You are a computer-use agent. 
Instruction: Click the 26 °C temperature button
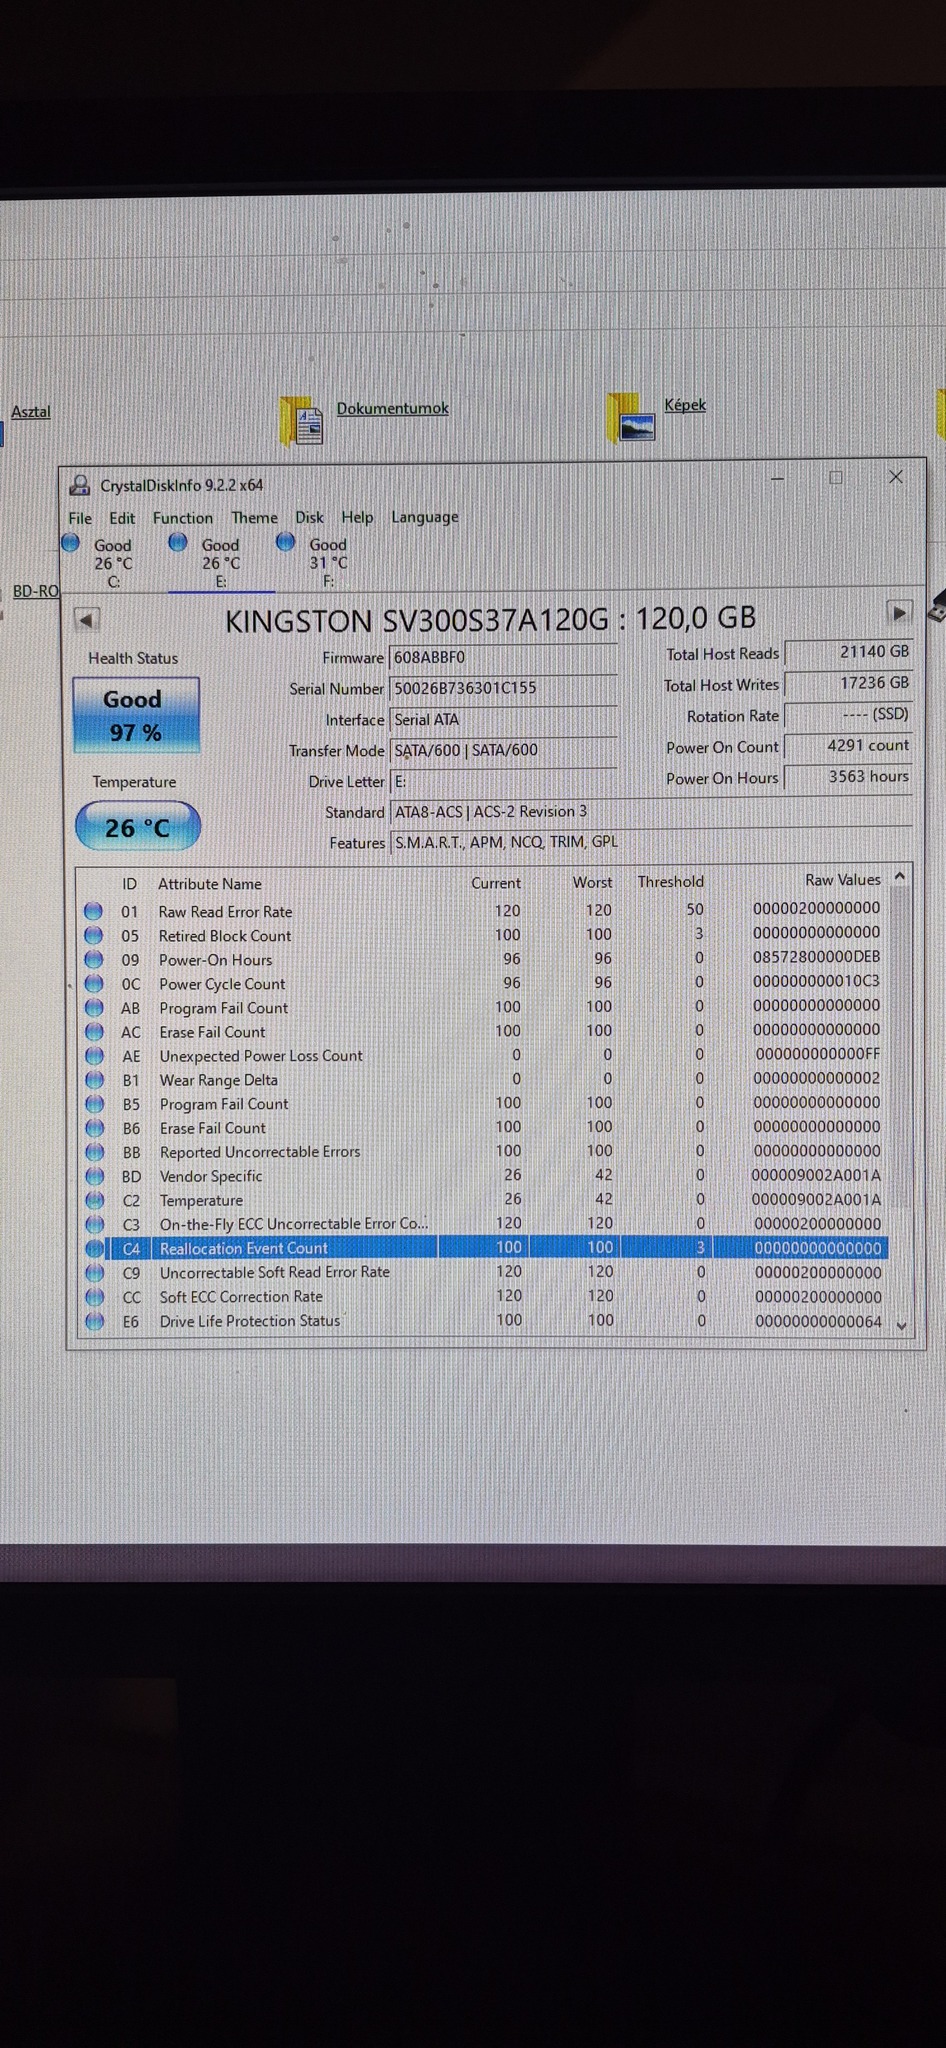(x=138, y=827)
